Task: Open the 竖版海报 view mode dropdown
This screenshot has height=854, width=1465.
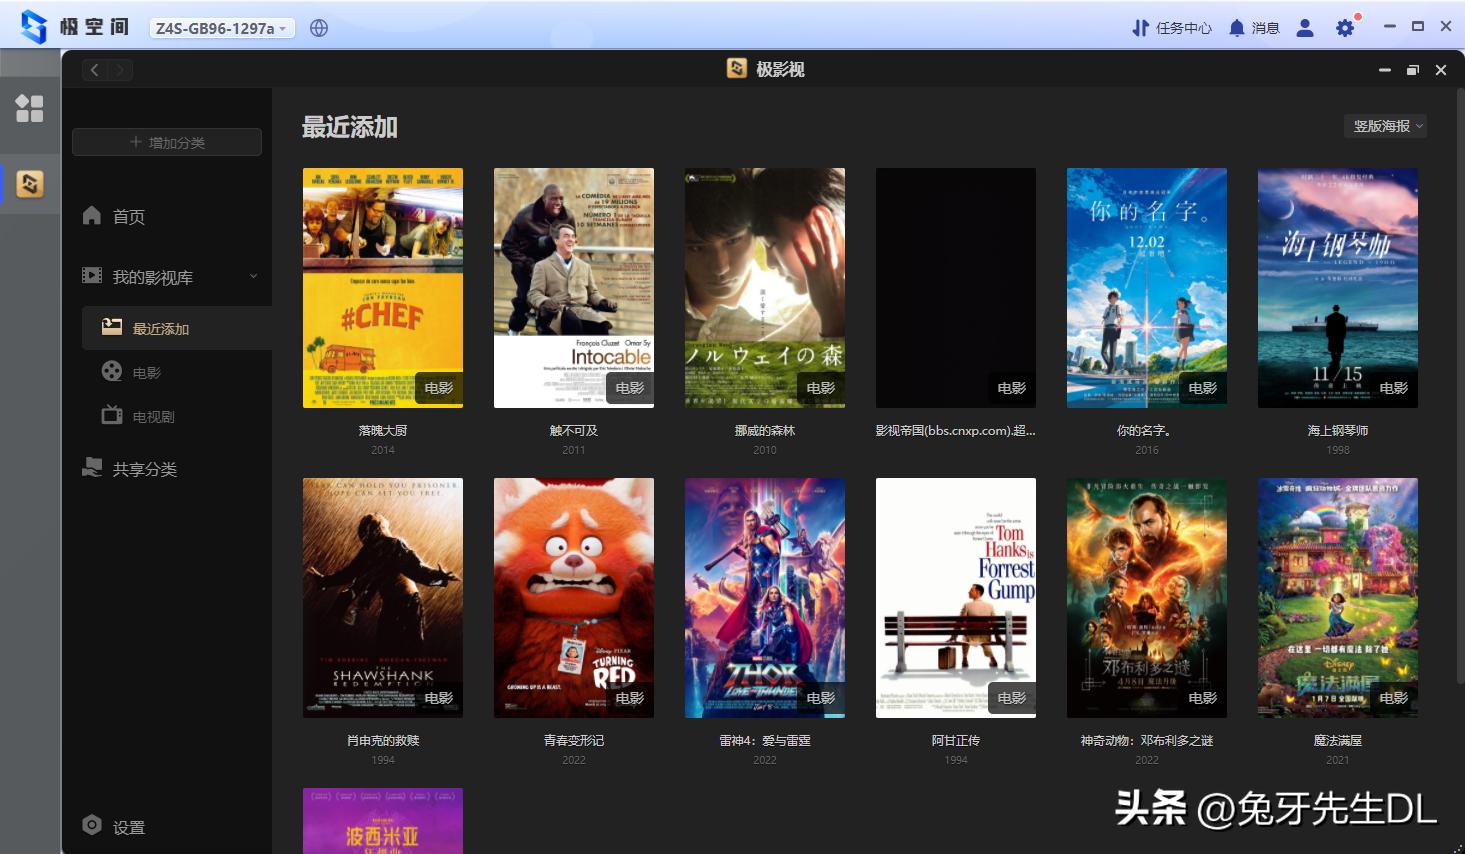Action: pos(1386,126)
